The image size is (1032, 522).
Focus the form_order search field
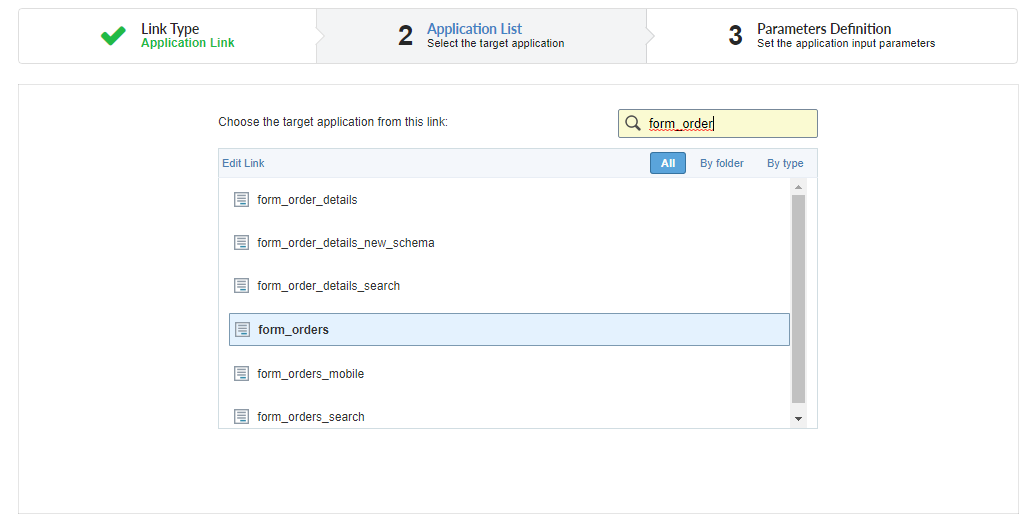point(727,124)
